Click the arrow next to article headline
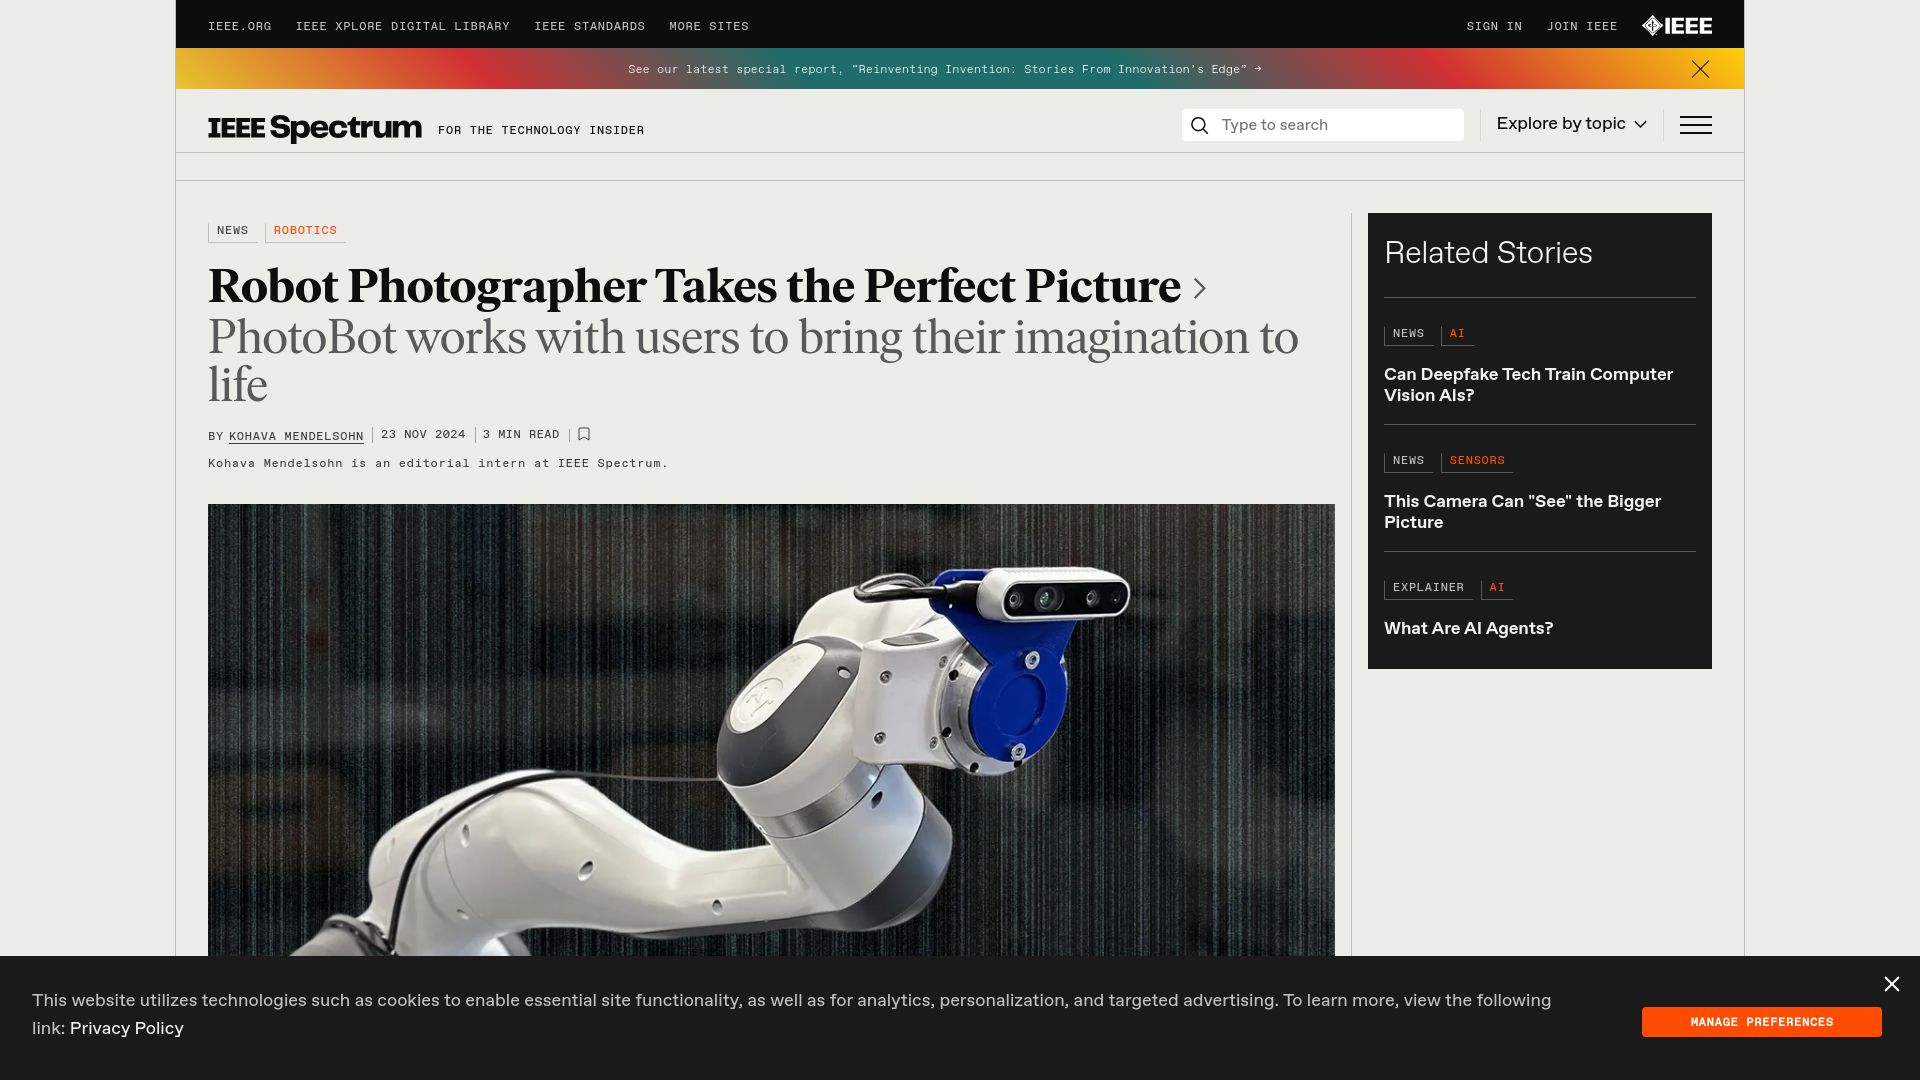 1200,289
